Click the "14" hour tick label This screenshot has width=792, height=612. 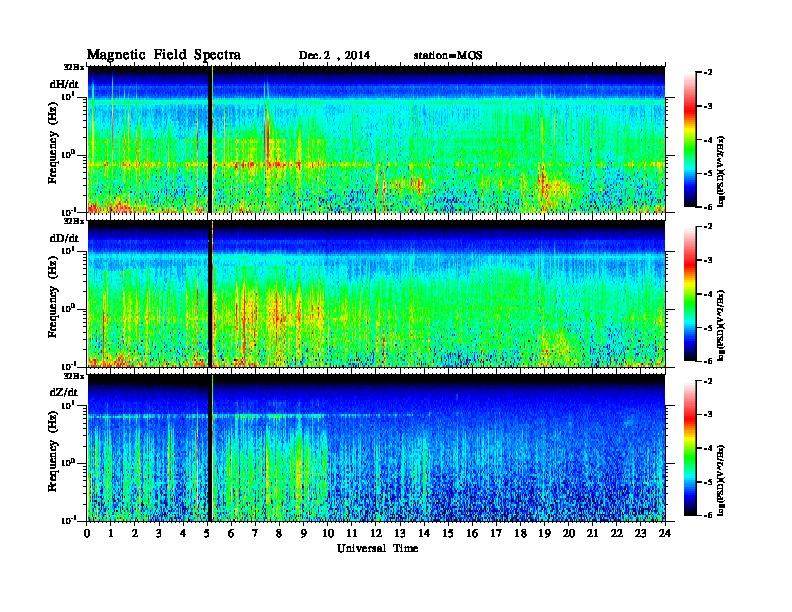pos(424,533)
